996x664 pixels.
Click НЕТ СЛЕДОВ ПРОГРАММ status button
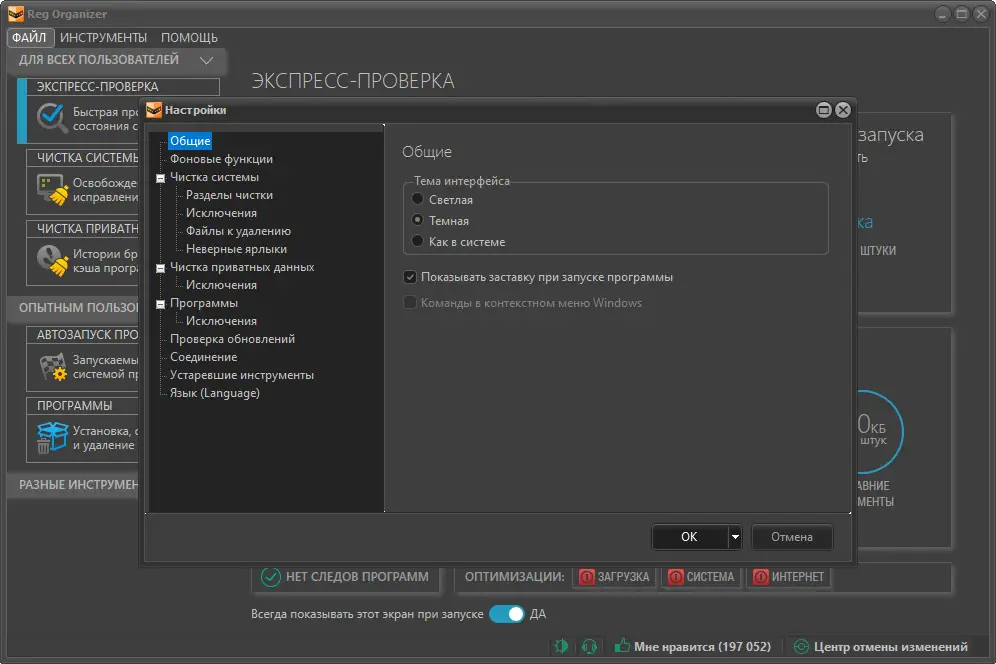coord(346,577)
